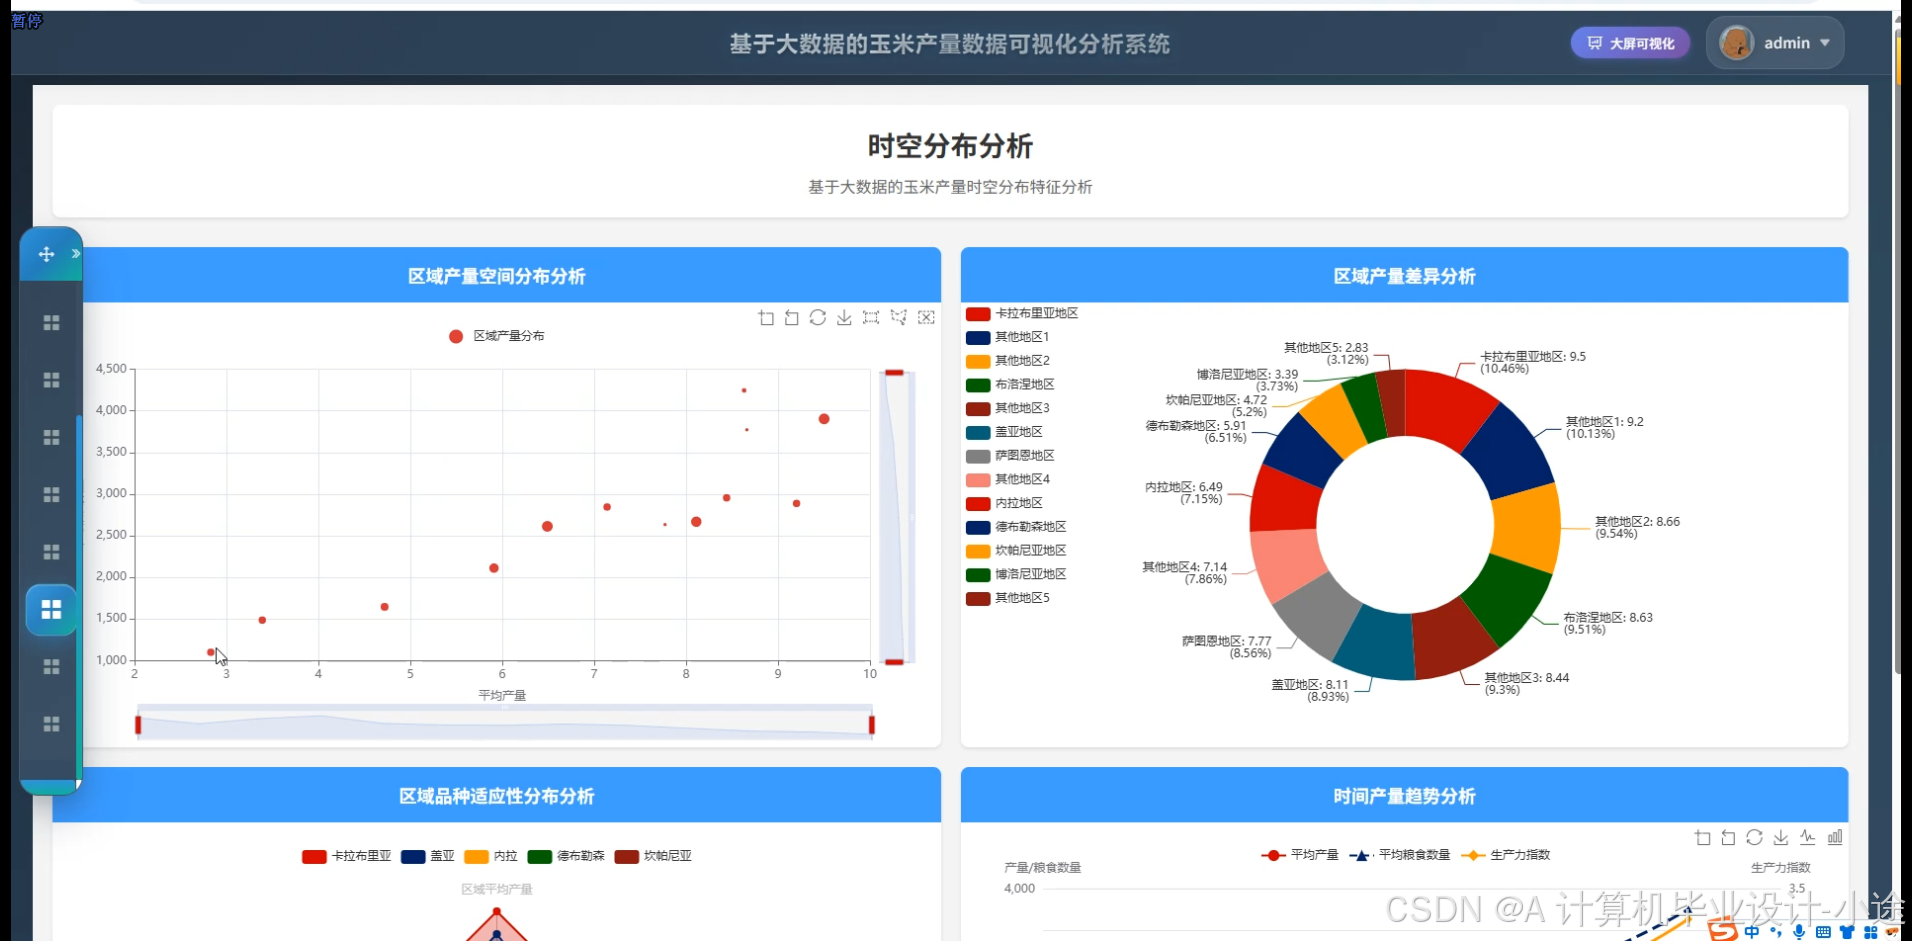Viewport: 1912px width, 941px height.
Task: Toggle 布洛涅地区 pie legend item
Action: pyautogui.click(x=1010, y=385)
